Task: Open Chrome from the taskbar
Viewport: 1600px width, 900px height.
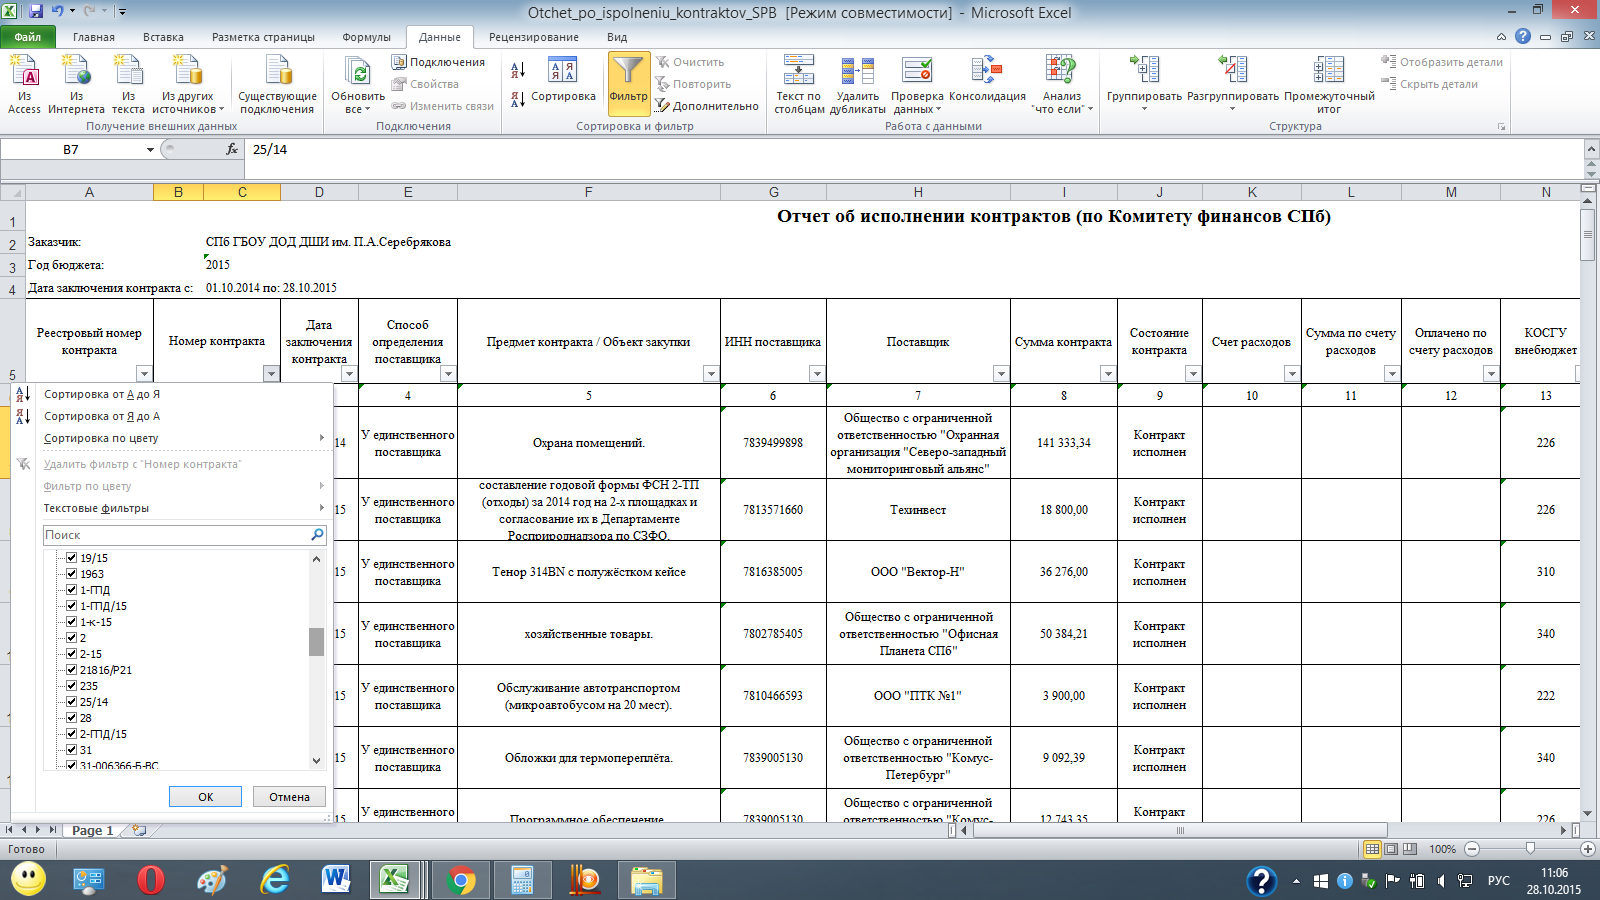Action: (461, 880)
